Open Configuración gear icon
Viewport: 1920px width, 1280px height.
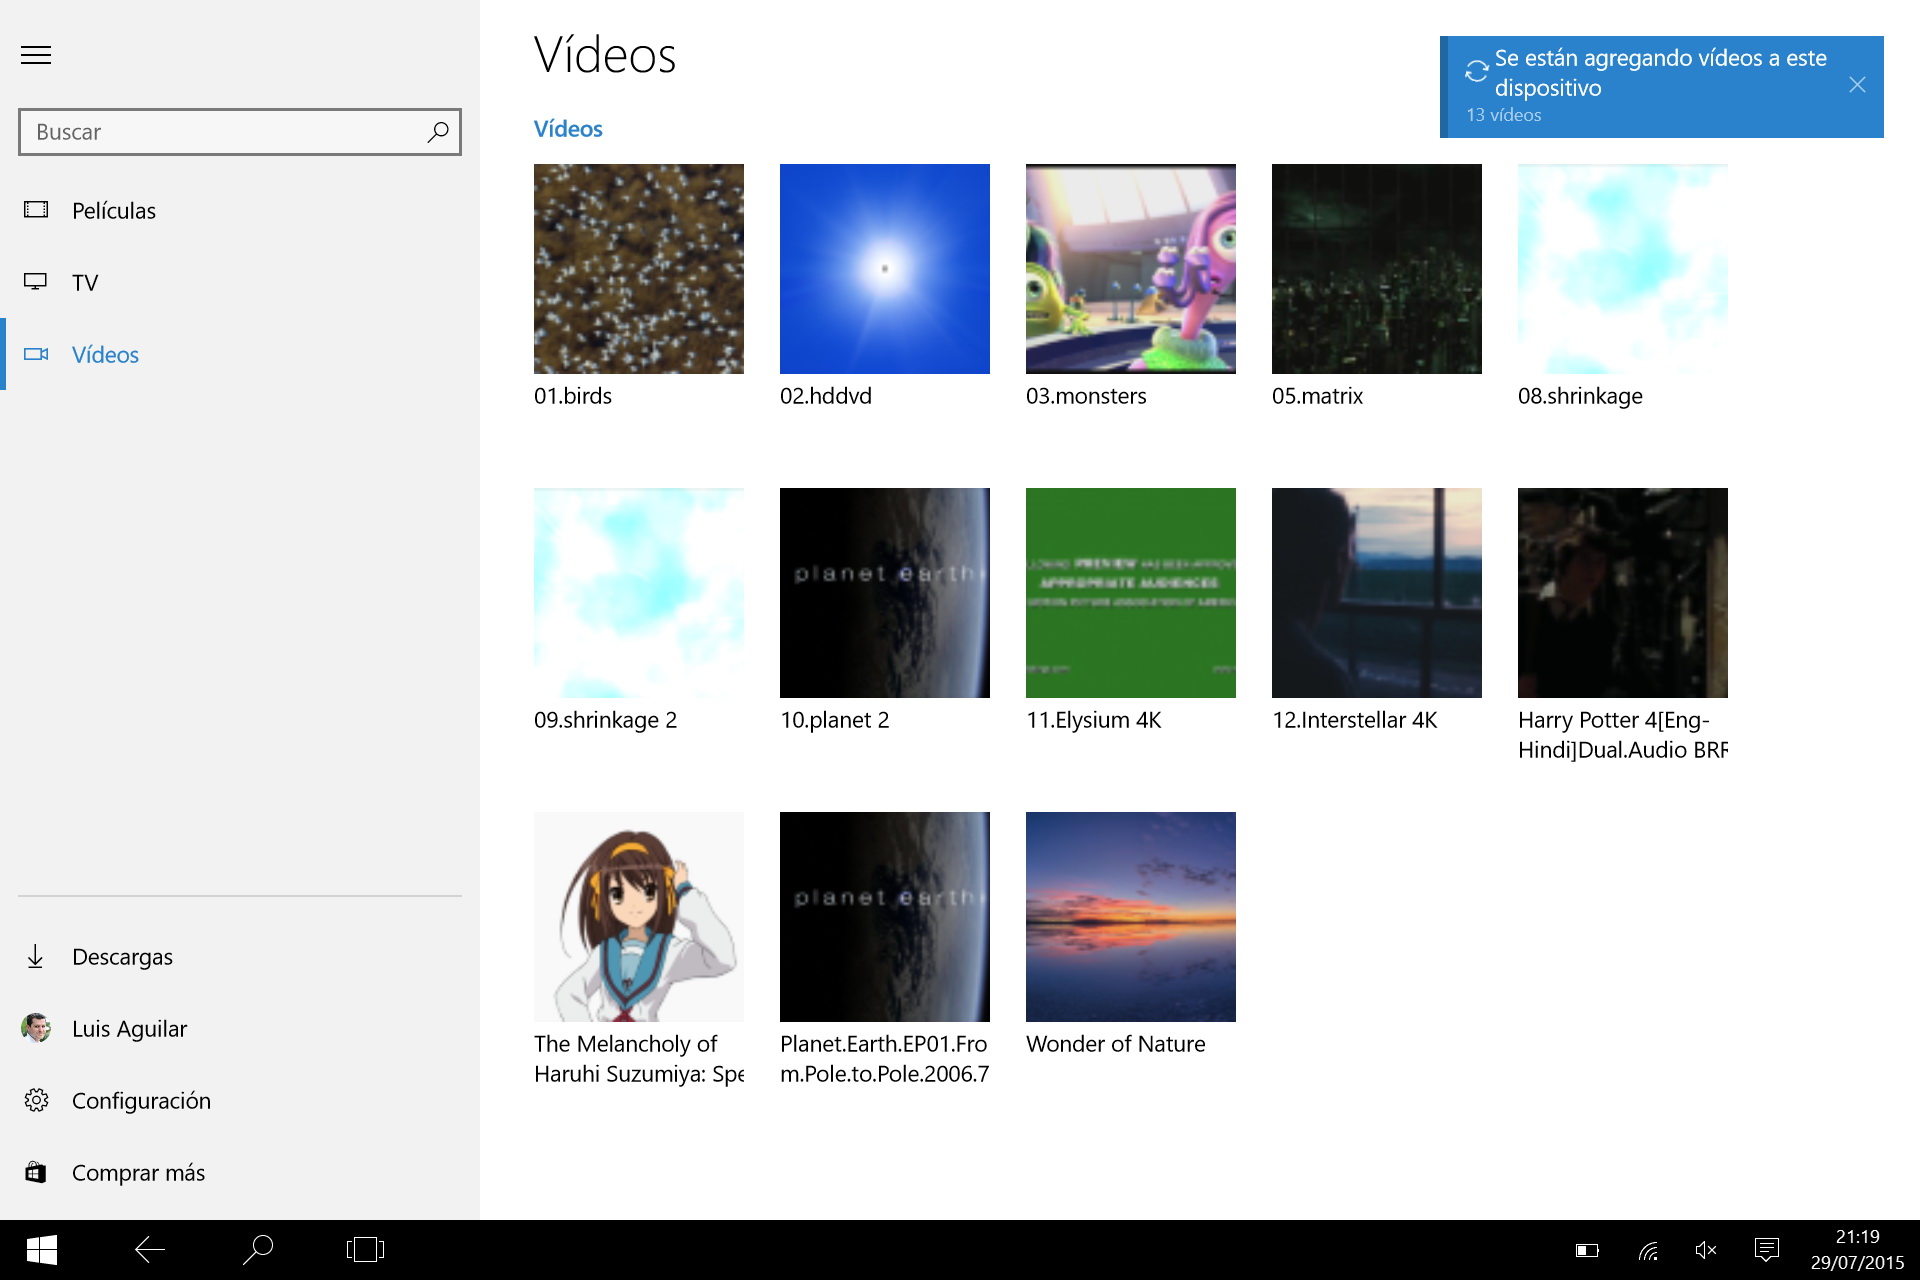coord(36,1101)
